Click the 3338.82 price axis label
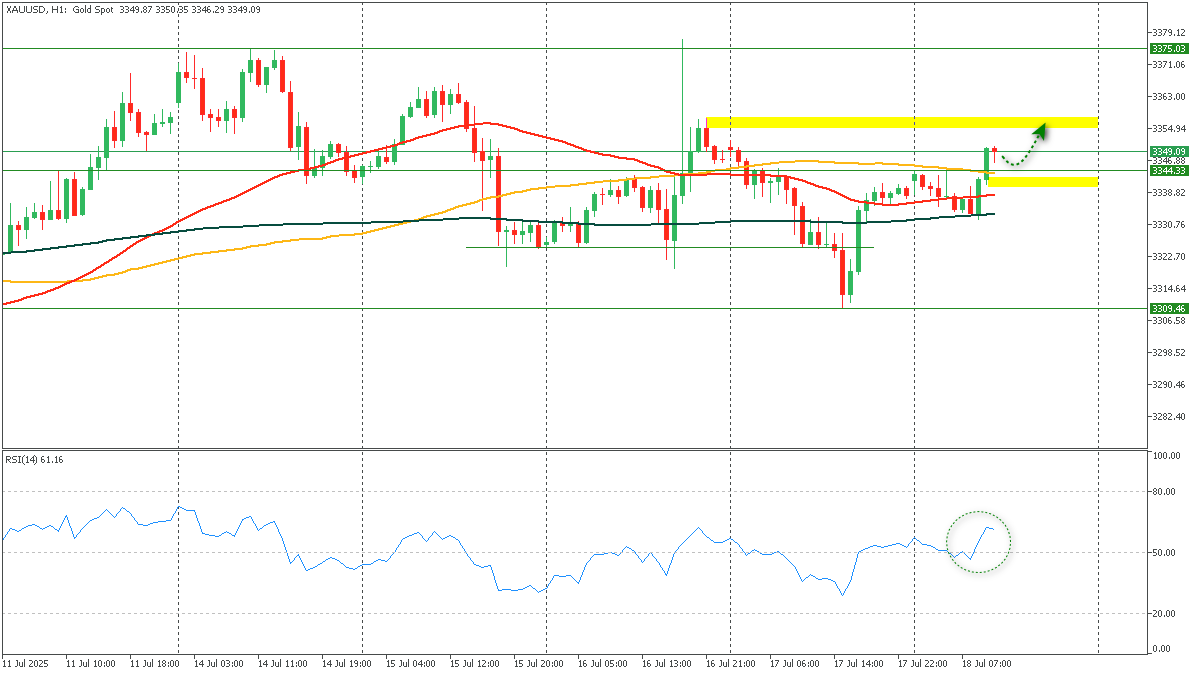The height and width of the screenshot is (675, 1200). pyautogui.click(x=1169, y=192)
